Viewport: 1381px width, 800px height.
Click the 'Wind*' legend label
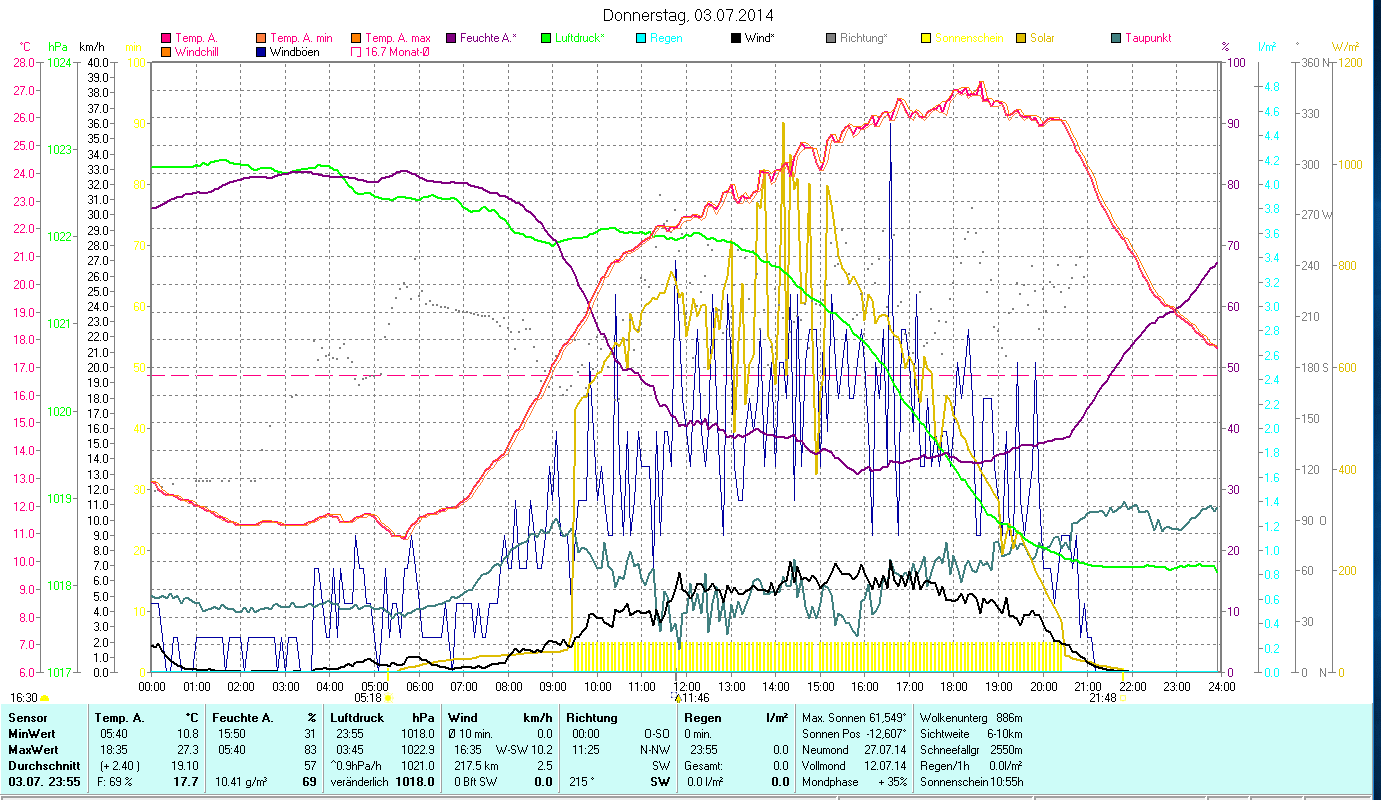pos(760,38)
